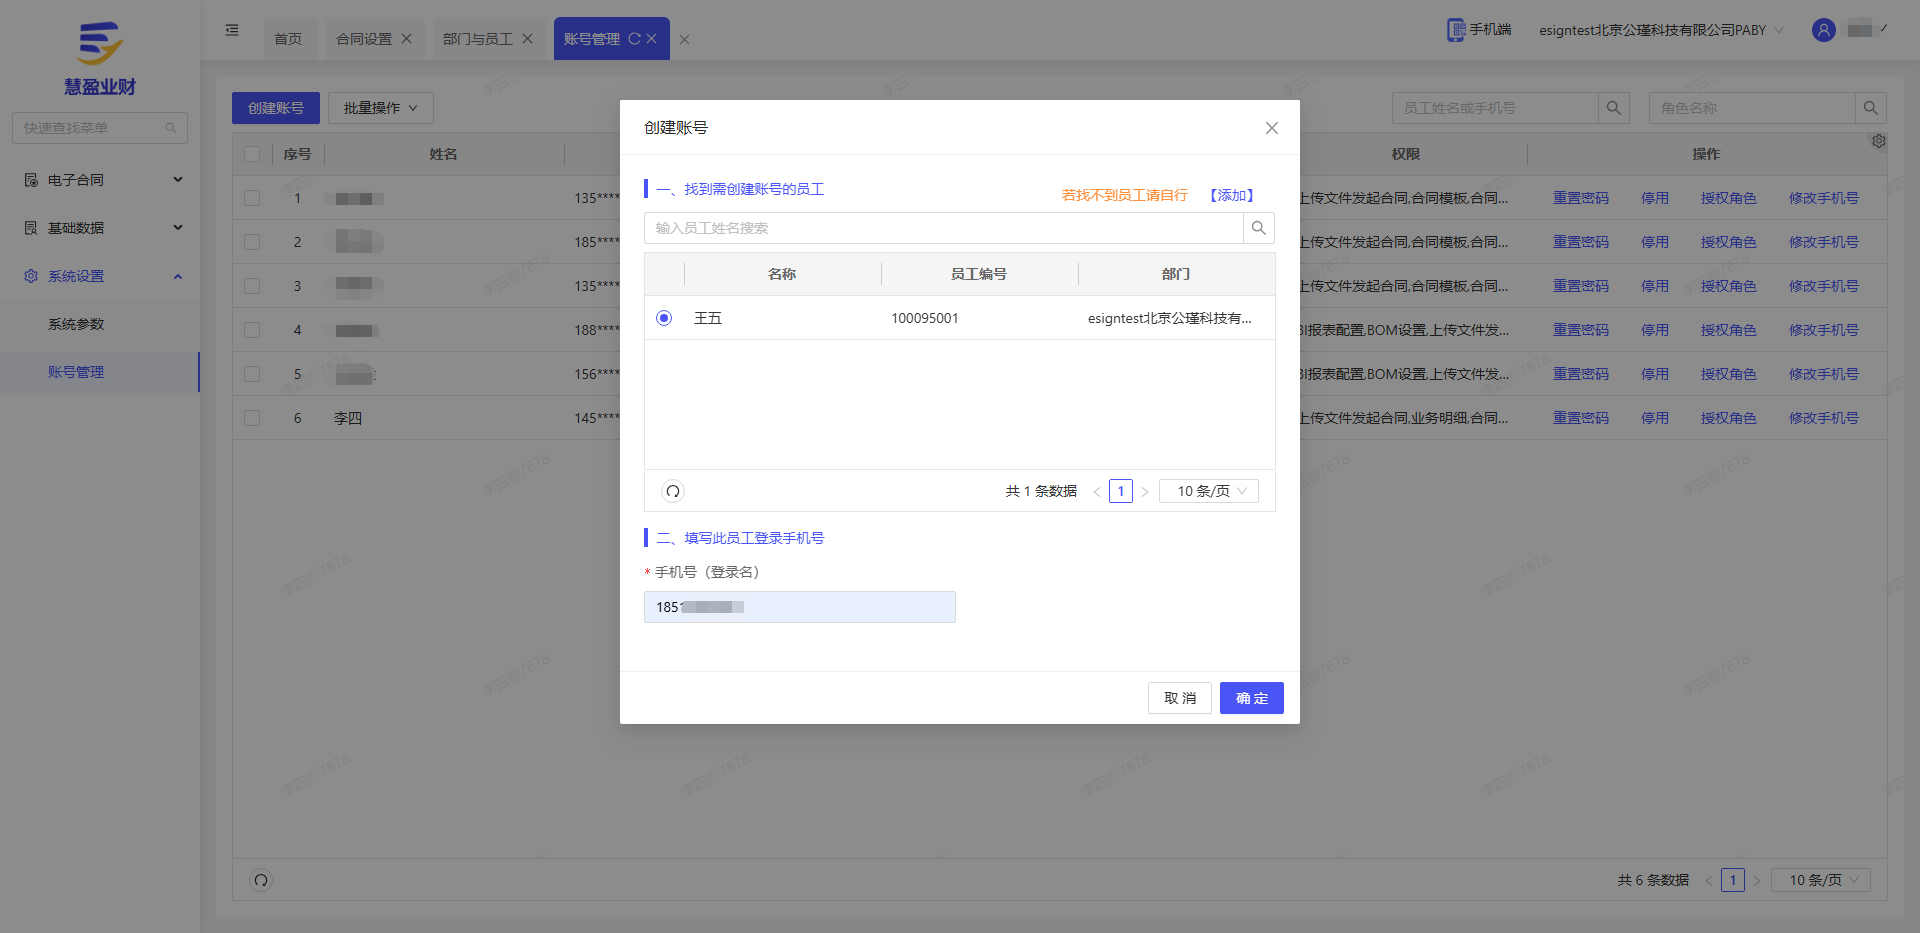Click the 慧盈业财 logo

click(100, 58)
